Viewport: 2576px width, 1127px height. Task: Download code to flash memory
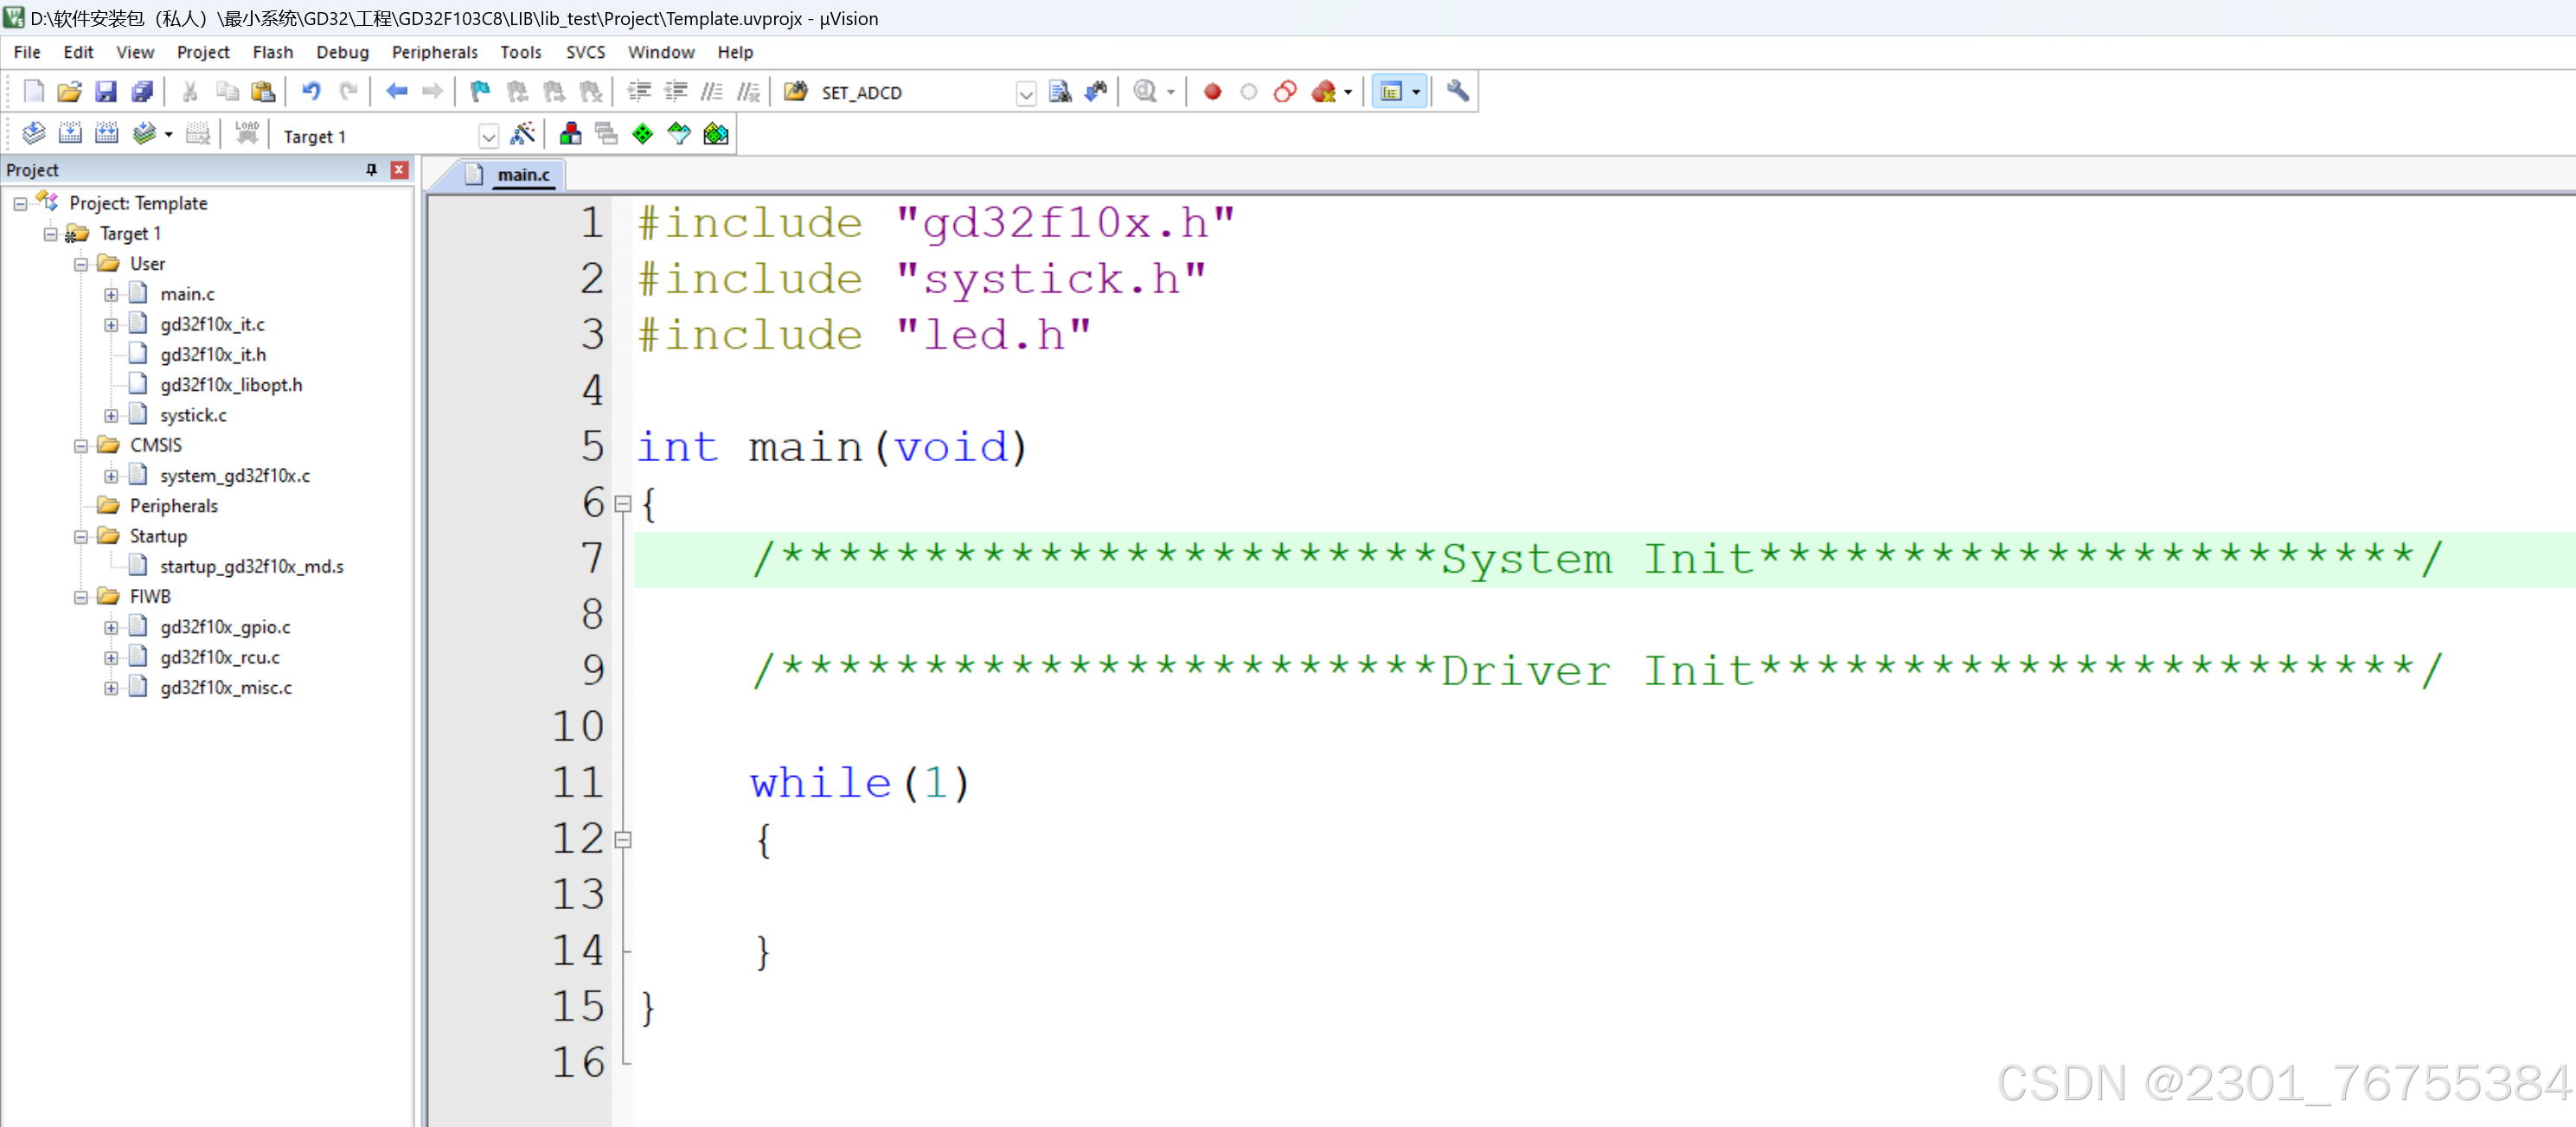247,133
